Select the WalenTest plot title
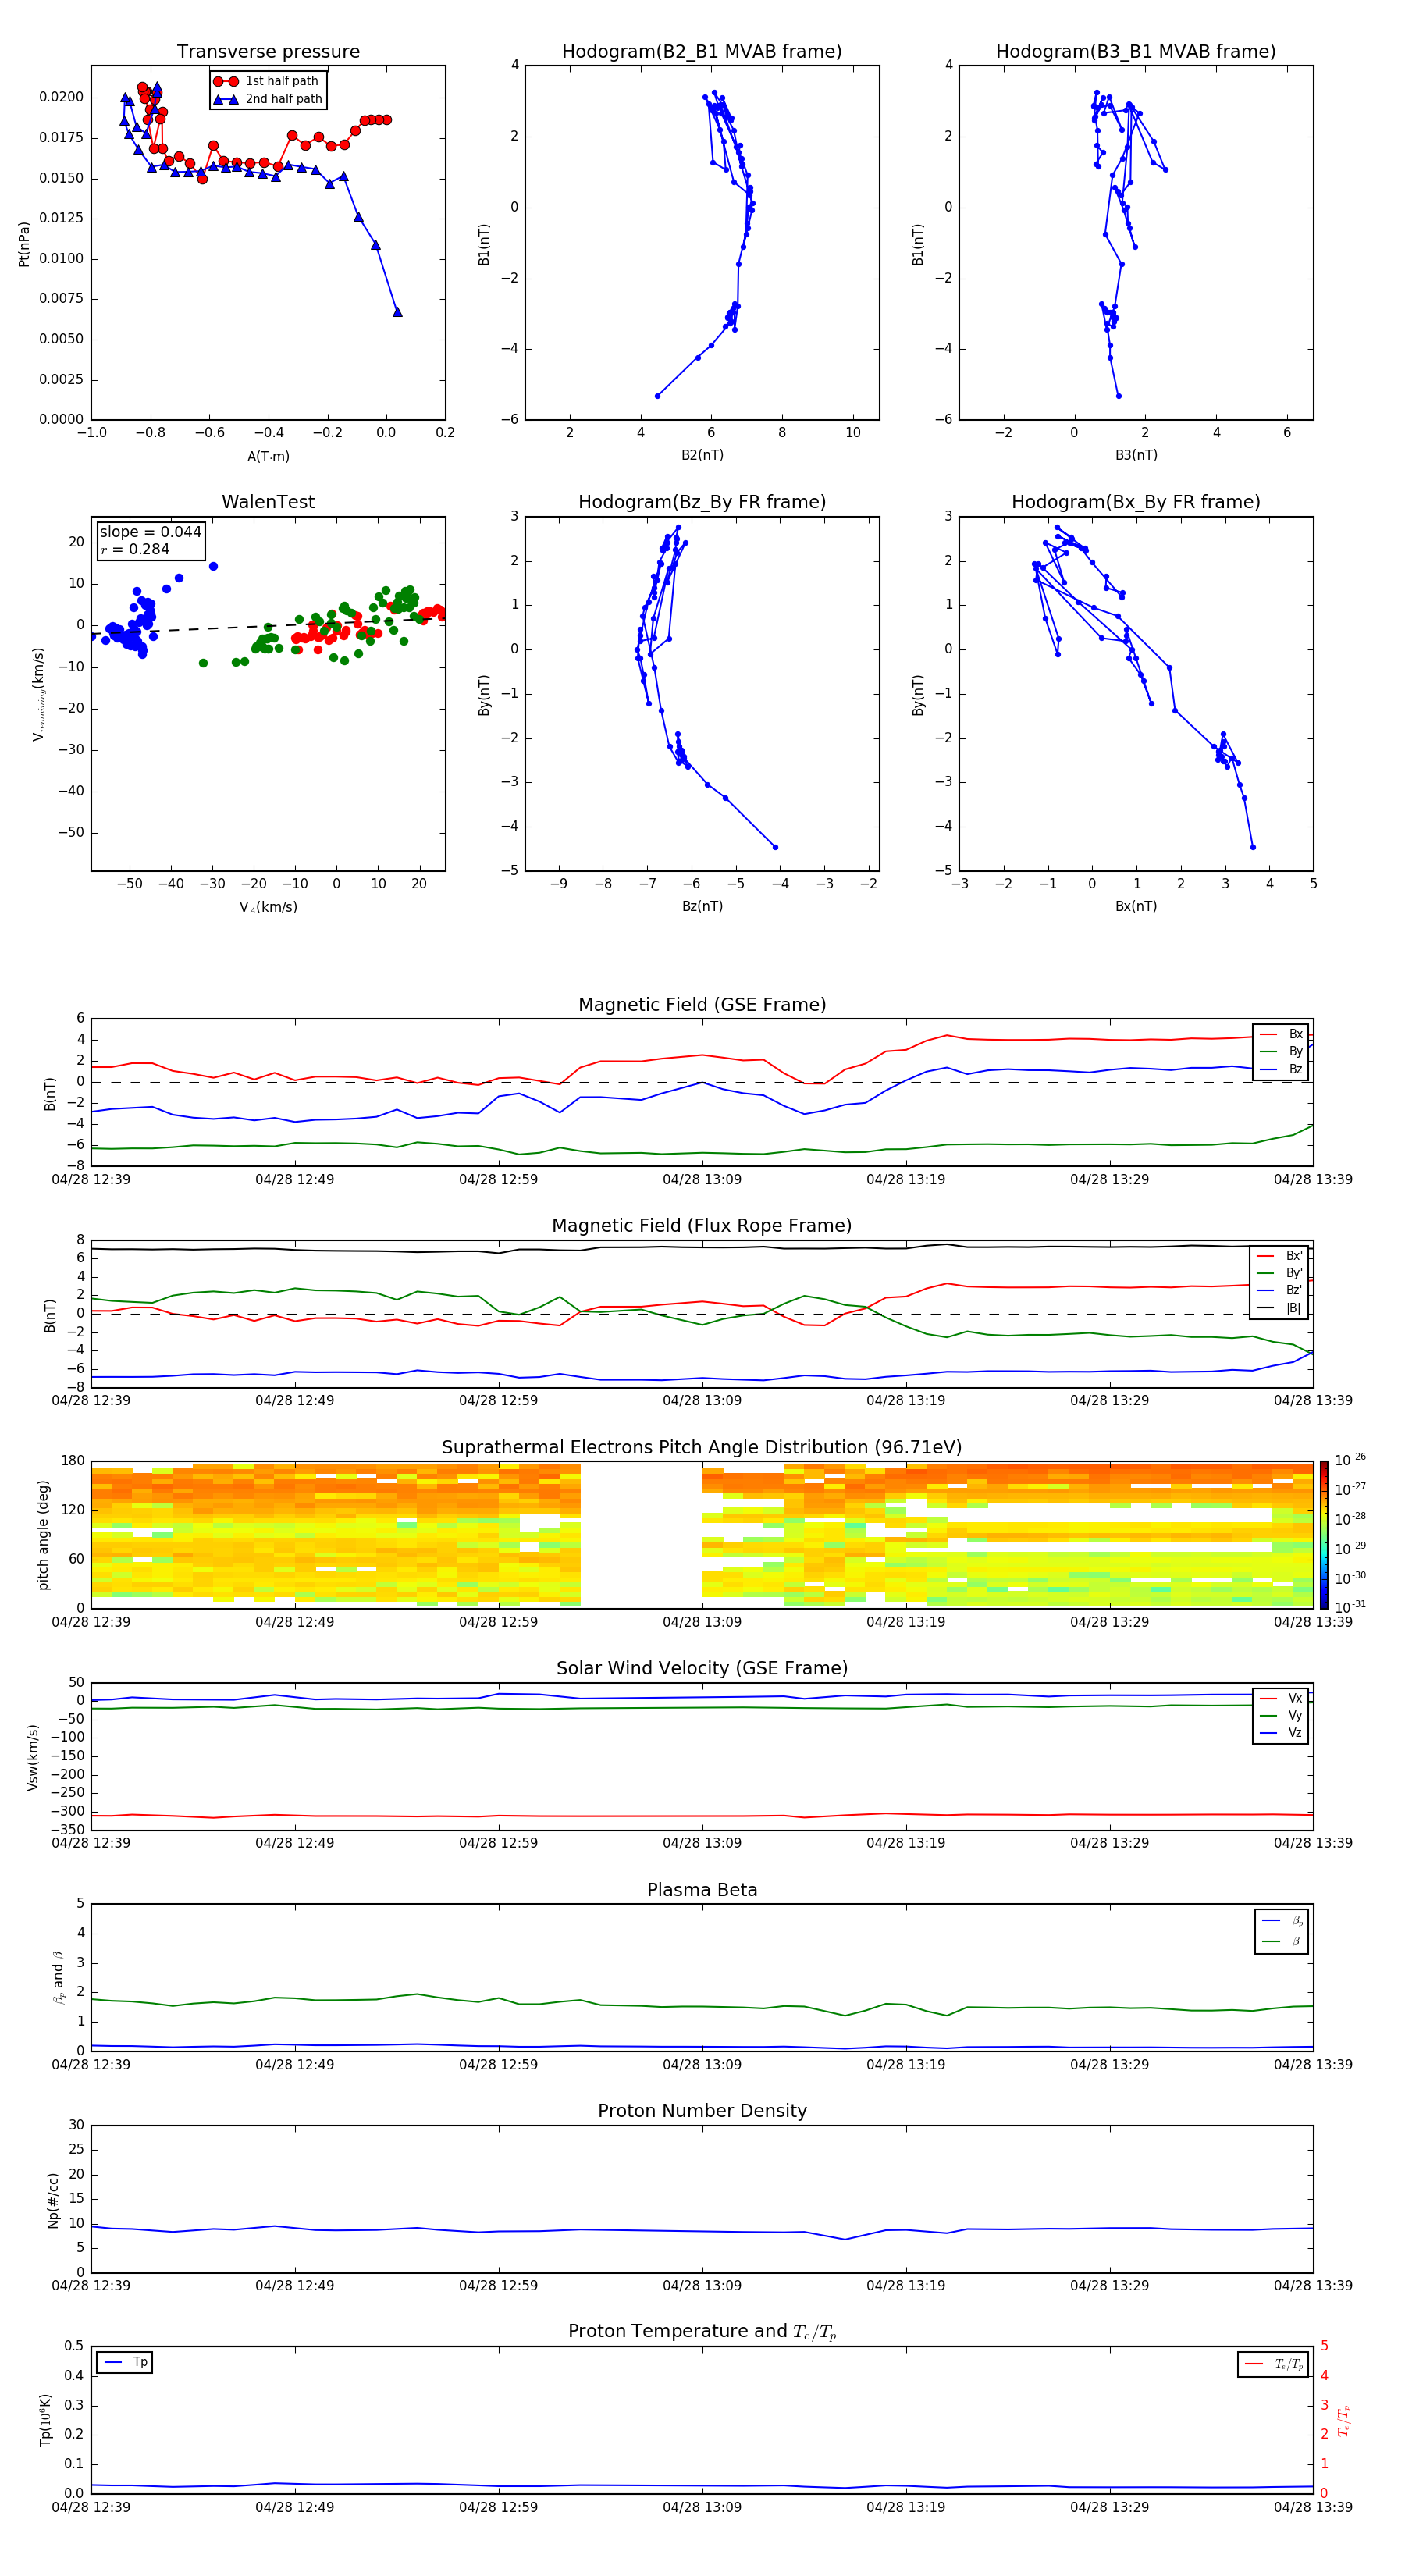Viewport: 1405px width, 2576px height. [268, 502]
